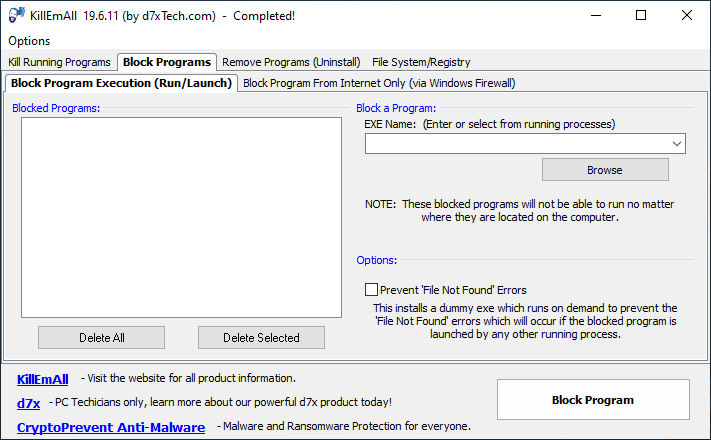Switch to Block Program From Internet Only subtab
Image resolution: width=711 pixels, height=440 pixels.
coord(379,83)
